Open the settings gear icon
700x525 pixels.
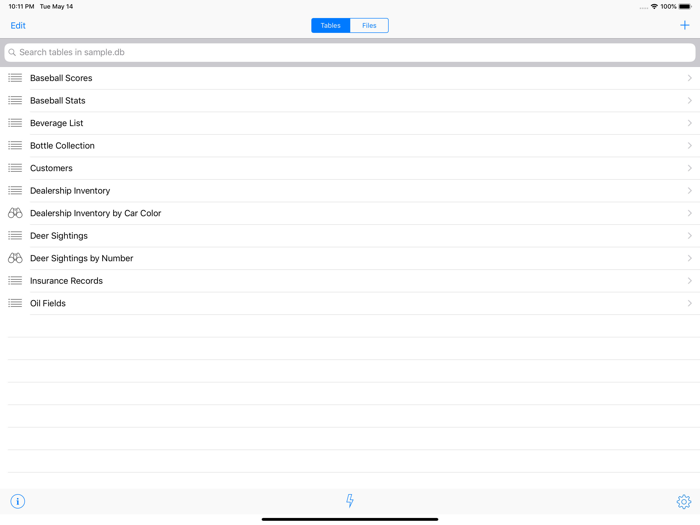683,501
